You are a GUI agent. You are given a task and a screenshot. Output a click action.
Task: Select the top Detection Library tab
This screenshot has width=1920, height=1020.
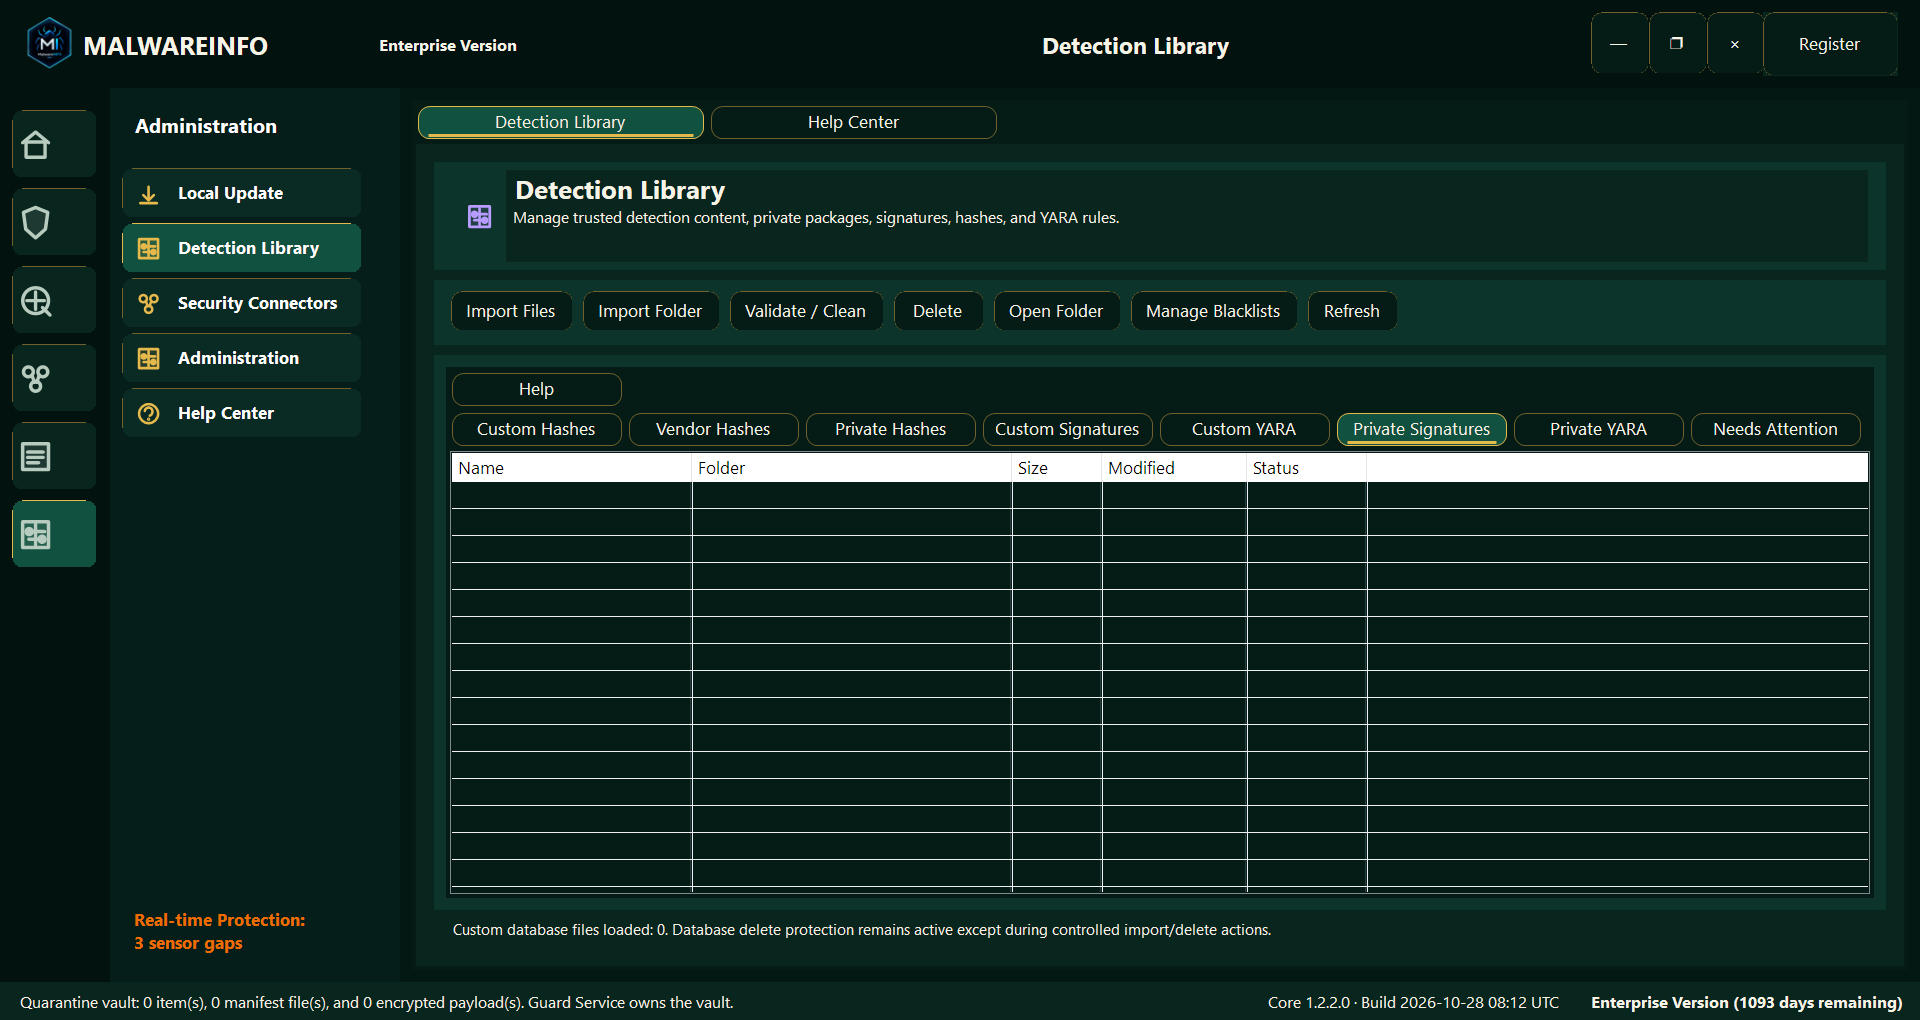[x=561, y=122]
